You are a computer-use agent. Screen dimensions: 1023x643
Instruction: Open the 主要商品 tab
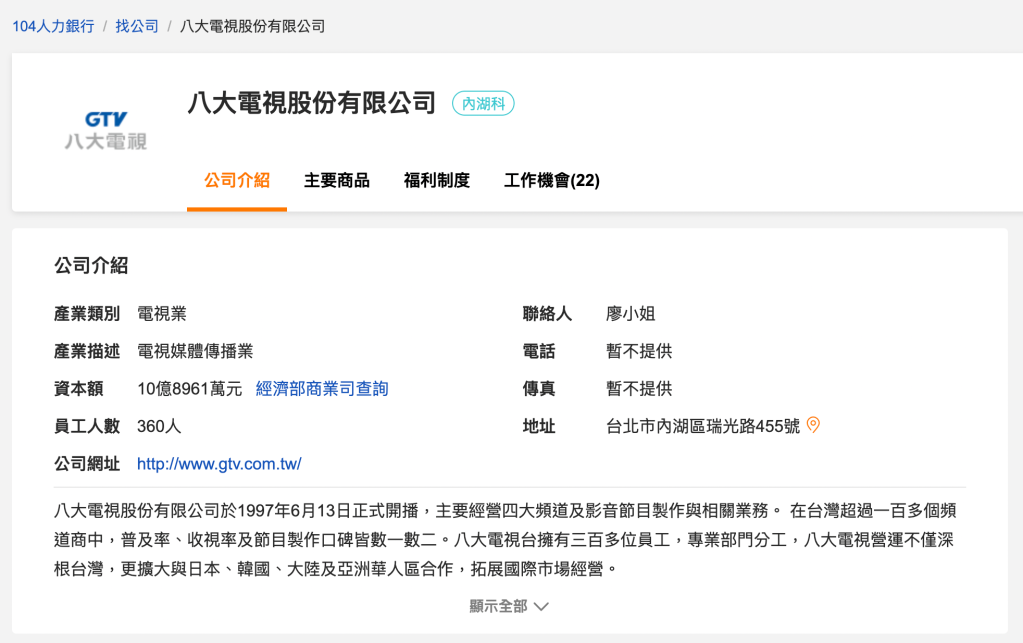(x=337, y=181)
